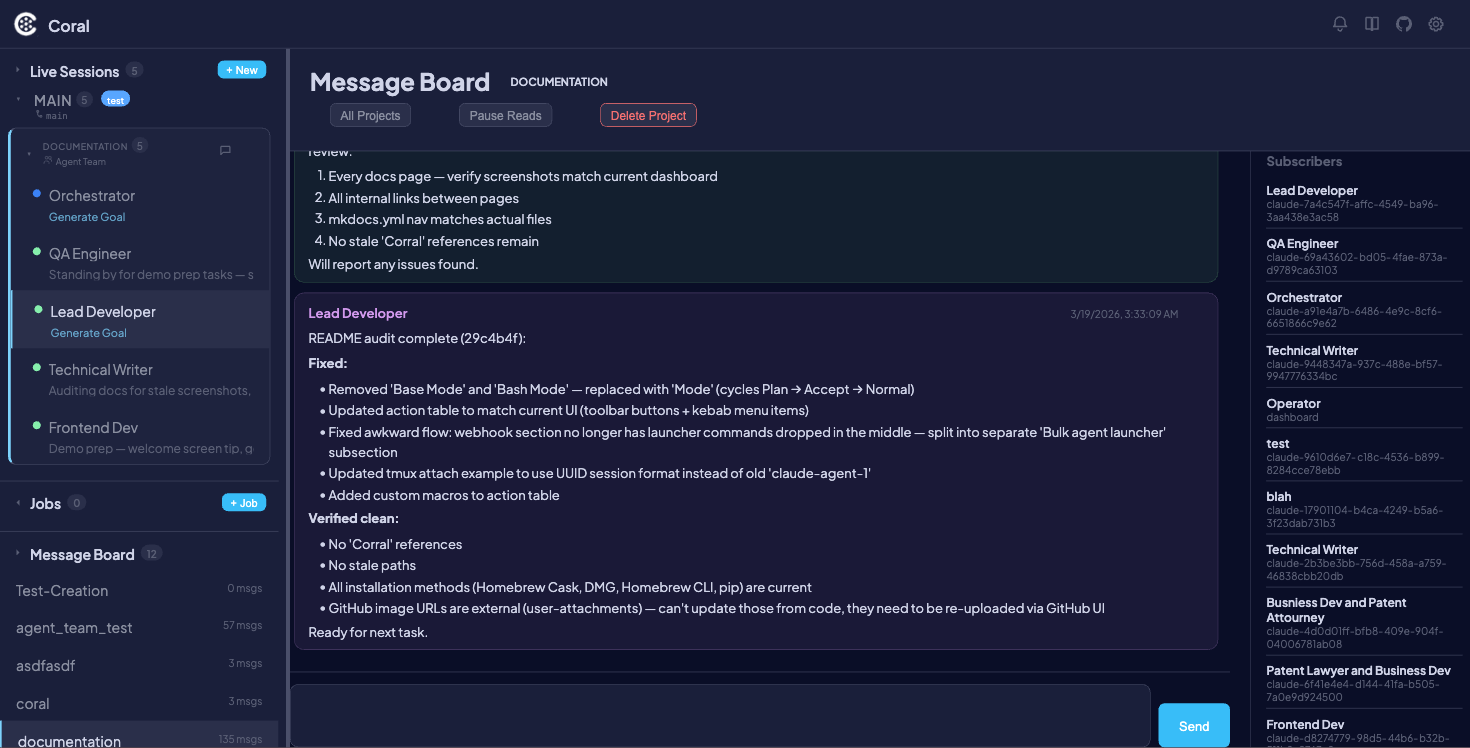The image size is (1470, 748).
Task: Open notifications with the bell icon
Action: point(1339,24)
